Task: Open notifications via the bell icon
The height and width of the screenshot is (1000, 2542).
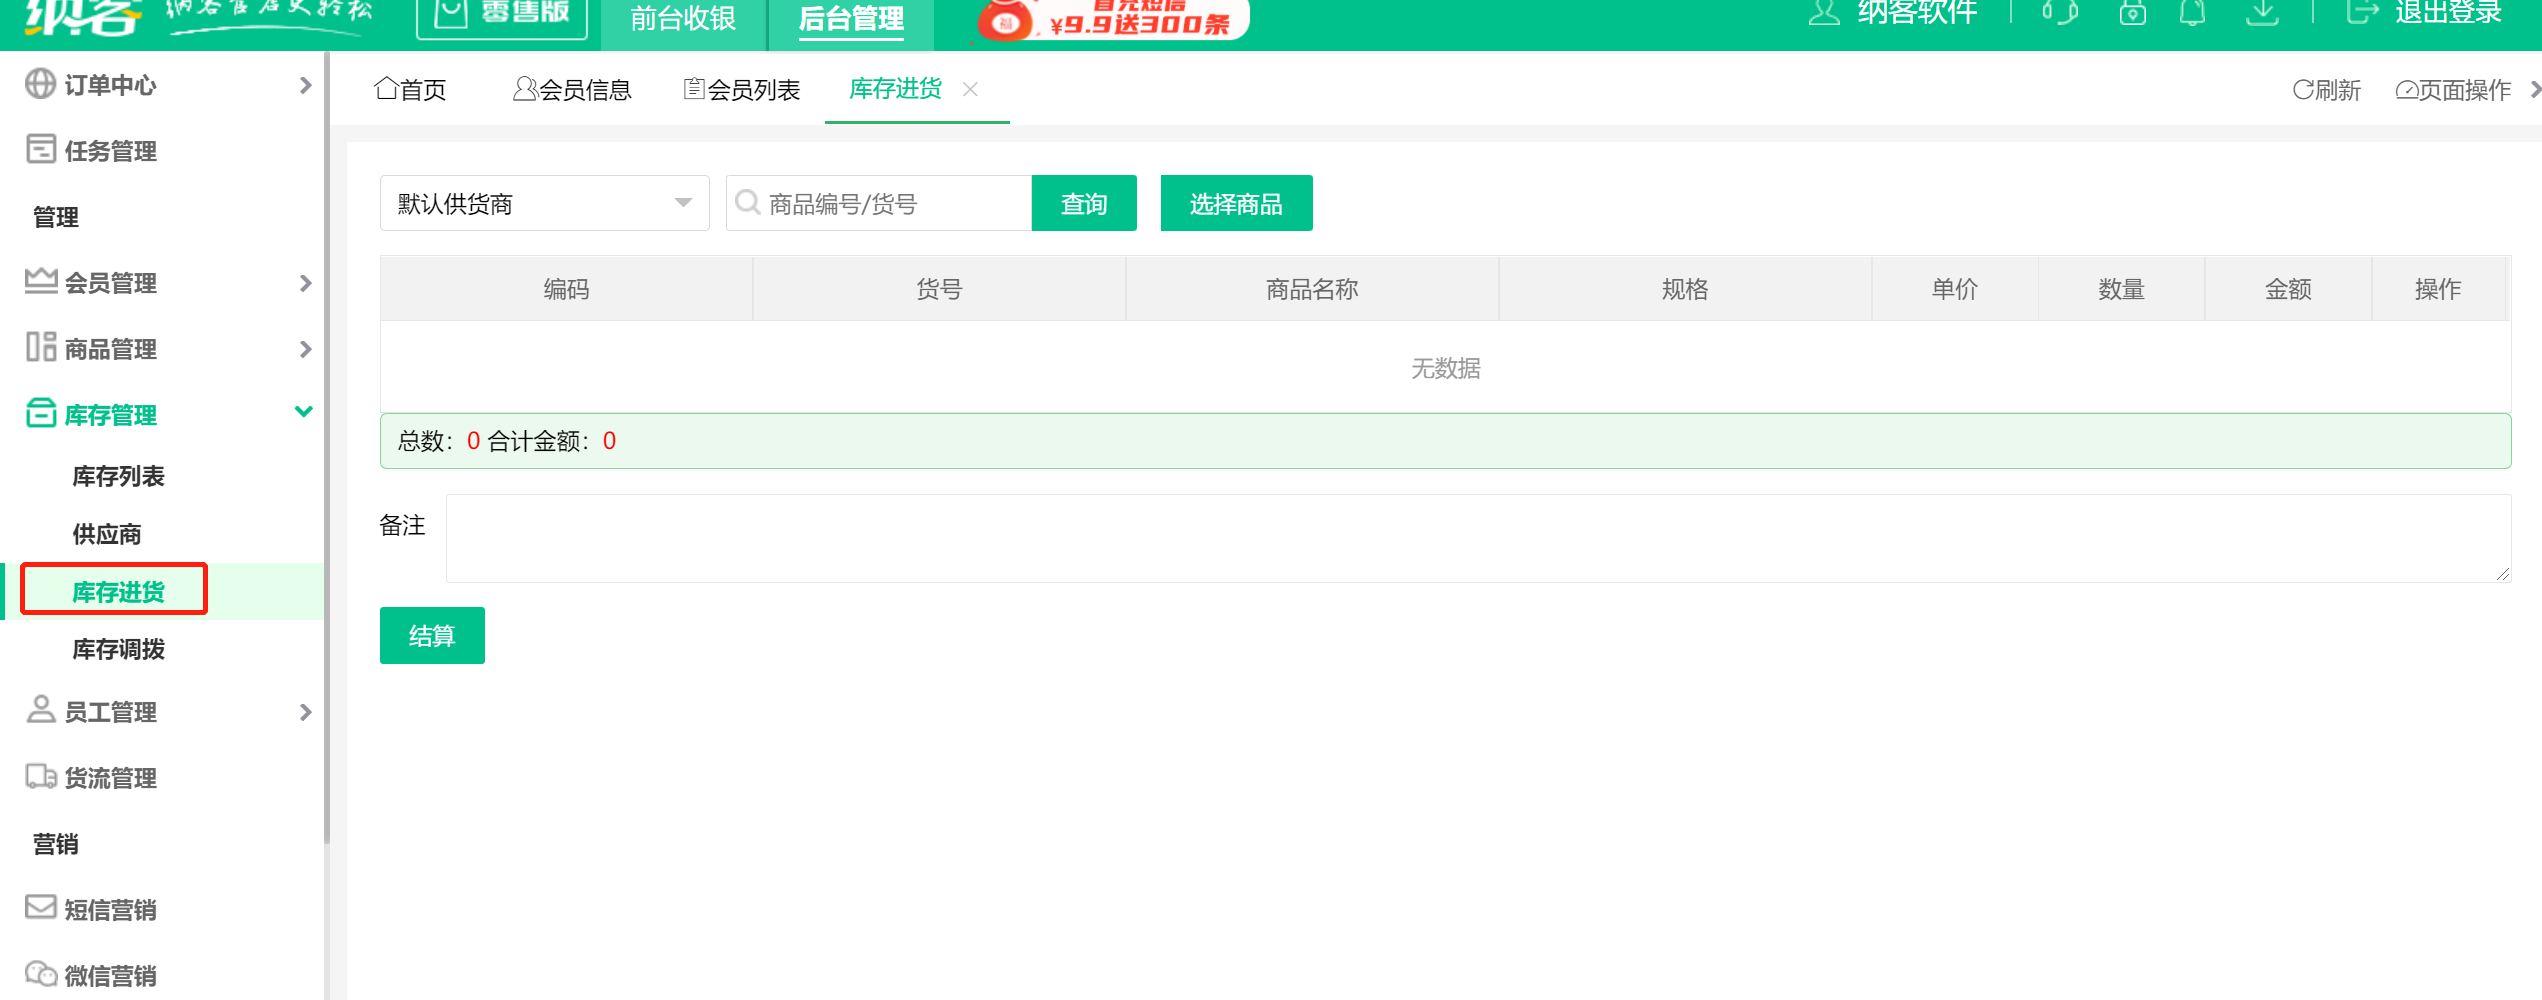Action: [x=2192, y=14]
